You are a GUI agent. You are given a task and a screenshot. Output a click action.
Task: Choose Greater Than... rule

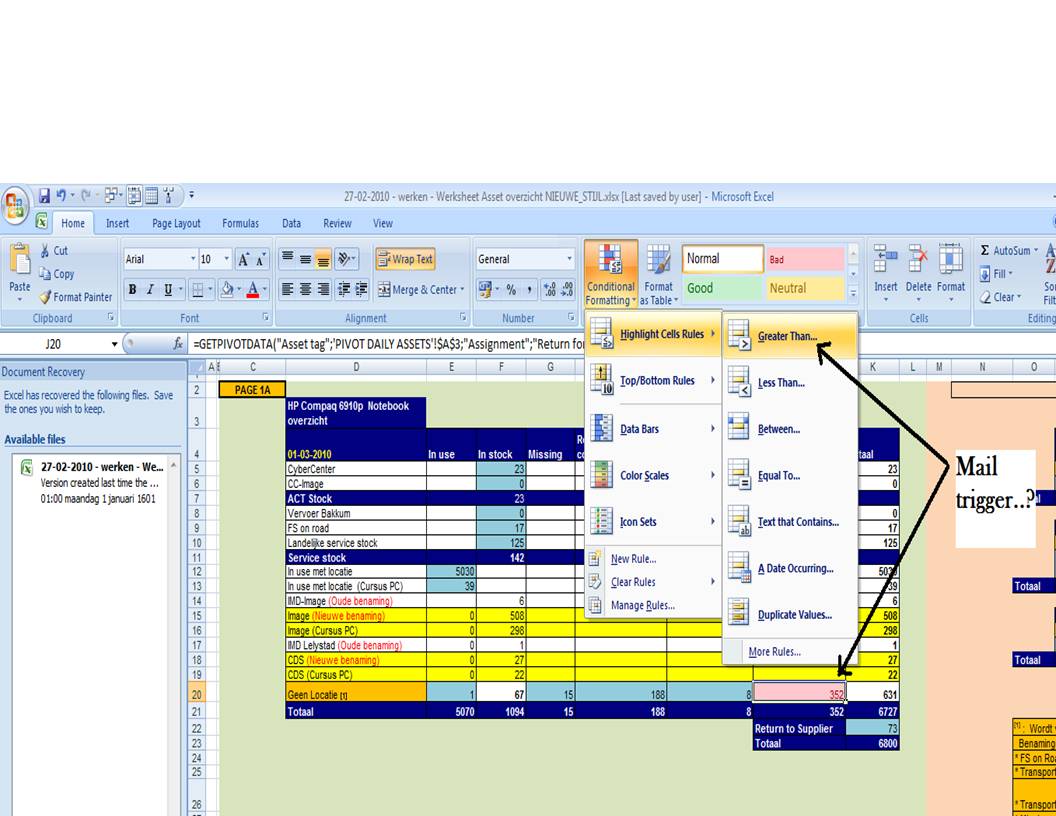pyautogui.click(x=787, y=337)
